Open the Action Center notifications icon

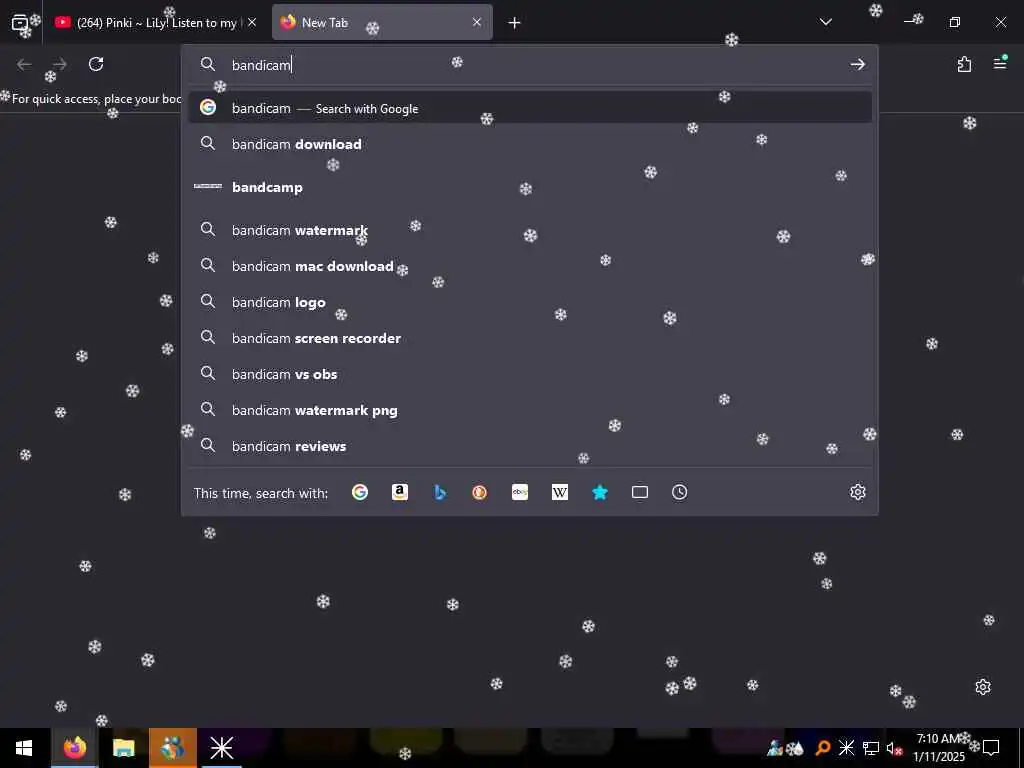click(991, 748)
